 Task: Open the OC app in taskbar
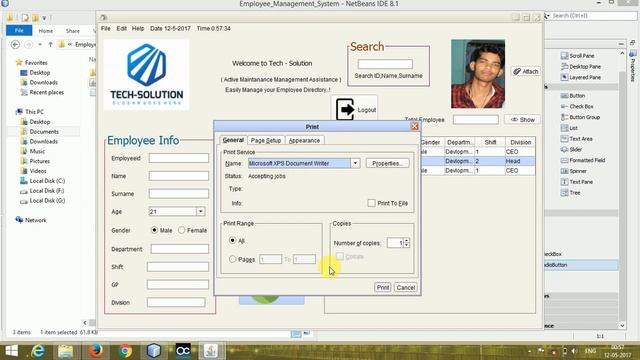pyautogui.click(x=183, y=351)
